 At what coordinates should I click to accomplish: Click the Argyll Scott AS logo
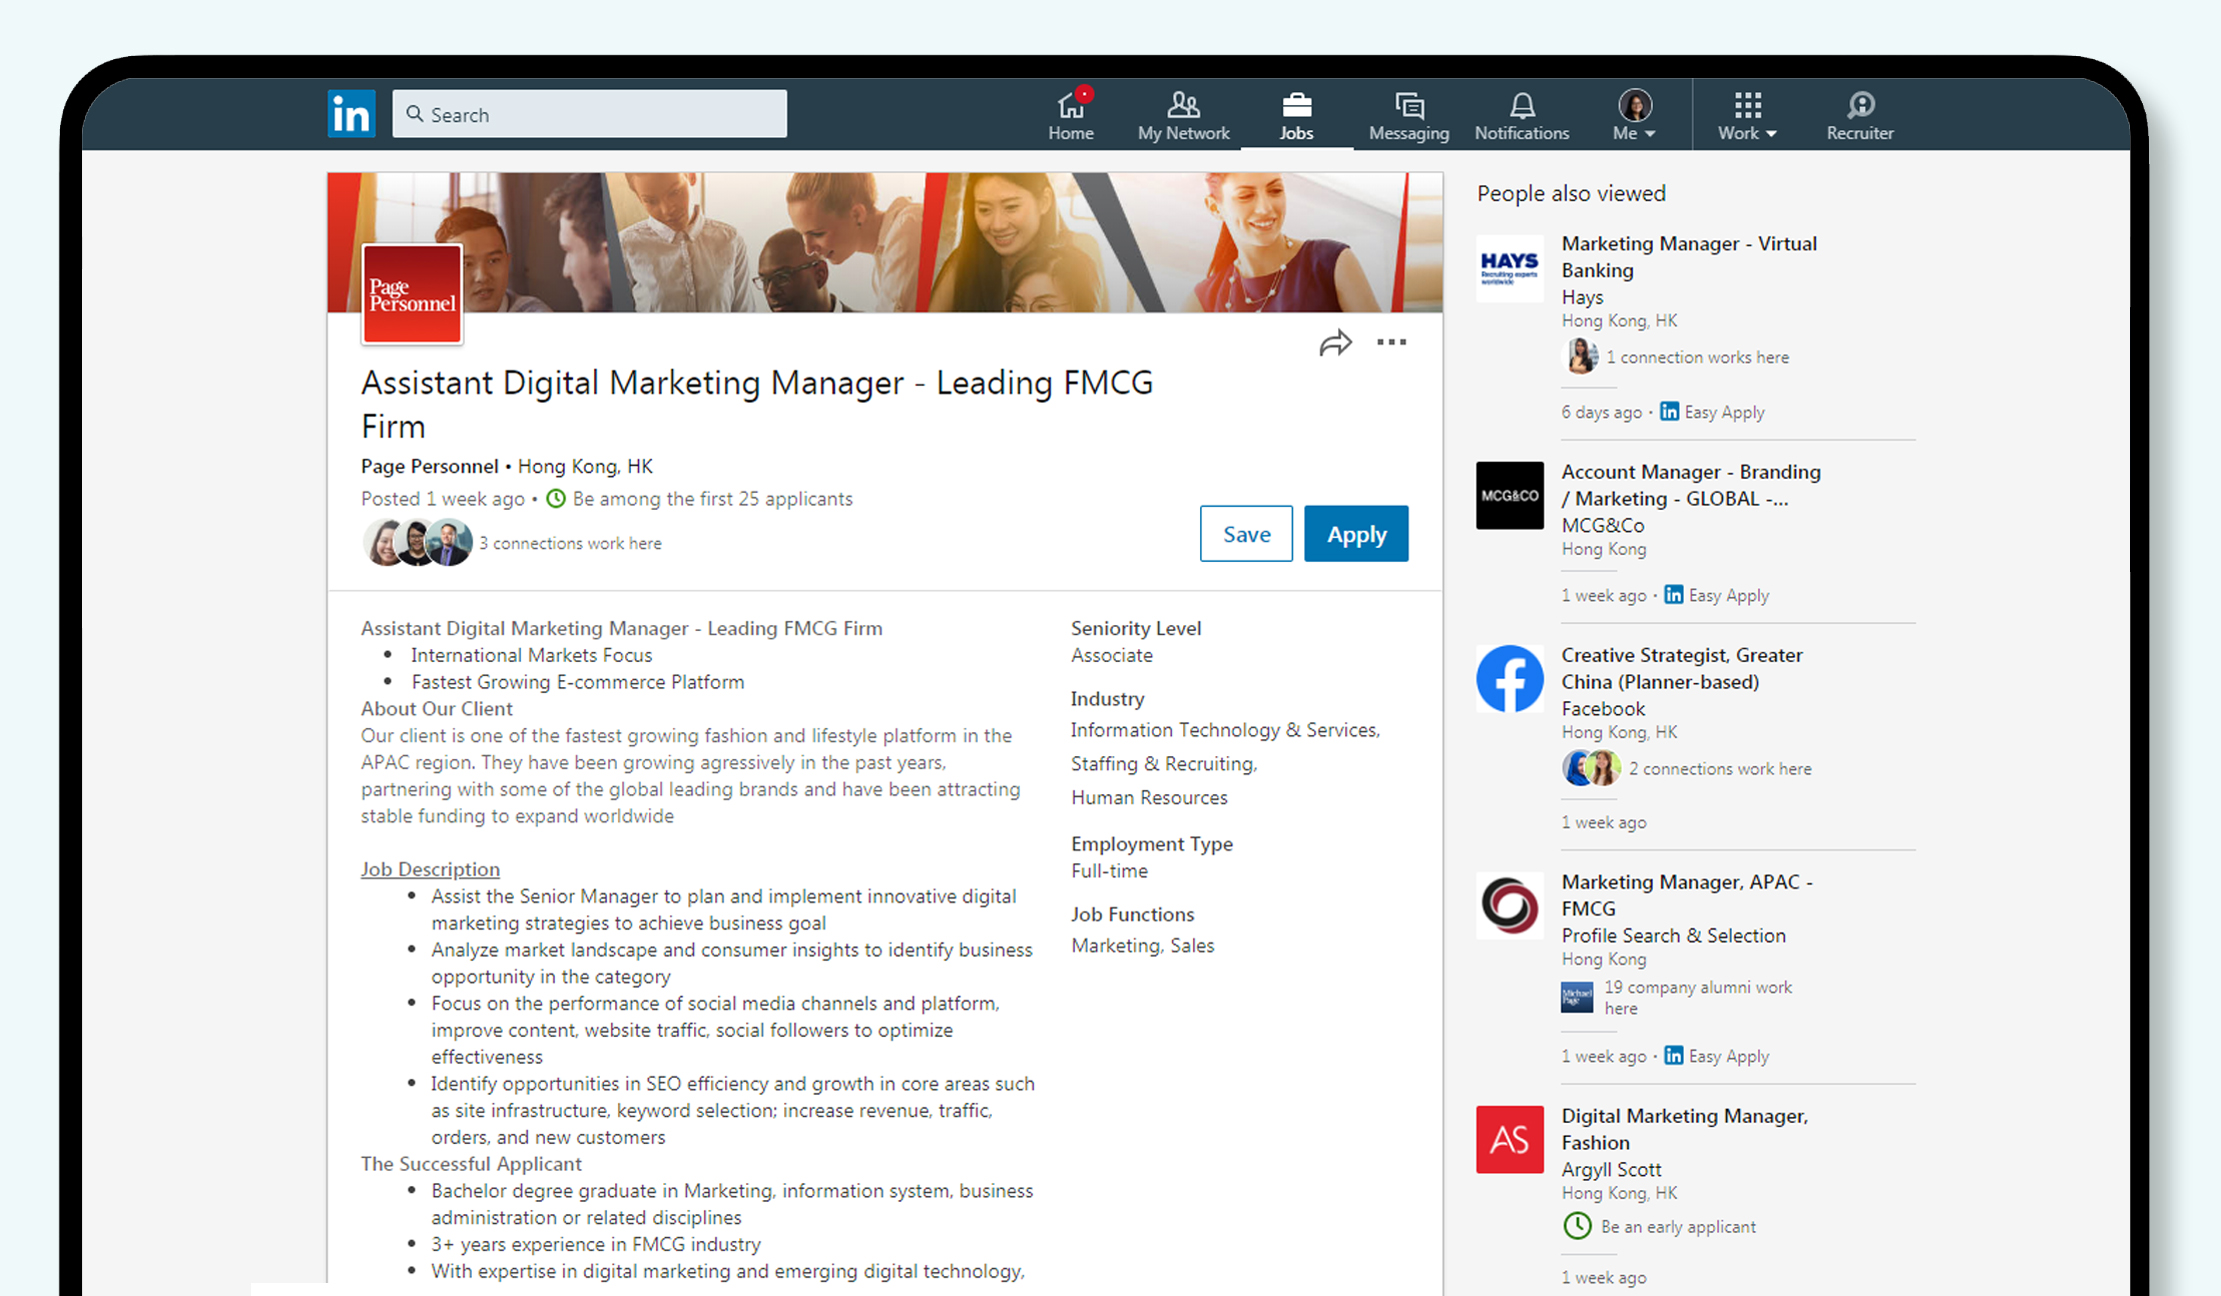[x=1510, y=1139]
